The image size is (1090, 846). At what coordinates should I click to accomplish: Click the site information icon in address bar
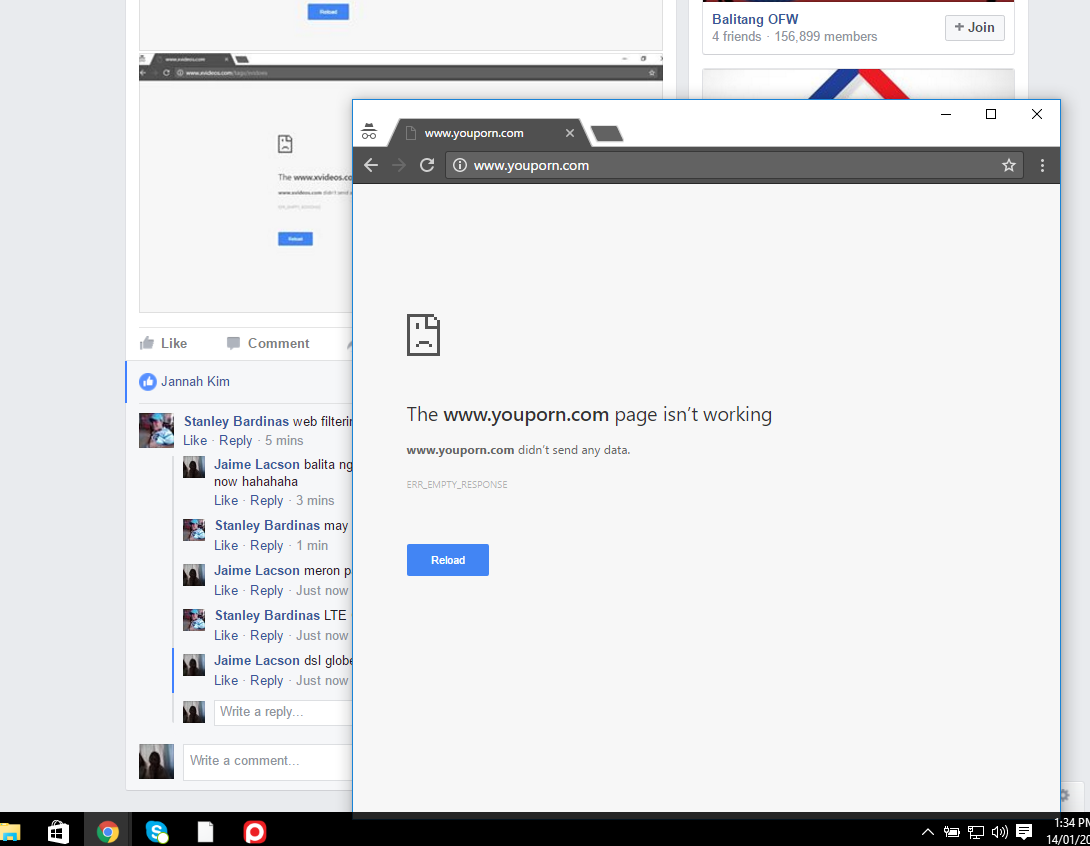click(459, 165)
